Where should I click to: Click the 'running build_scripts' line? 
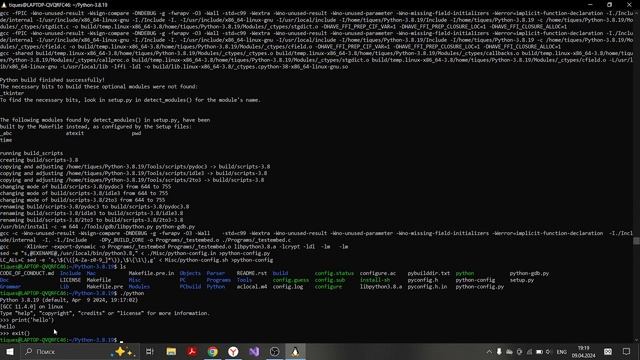[x=31, y=153]
